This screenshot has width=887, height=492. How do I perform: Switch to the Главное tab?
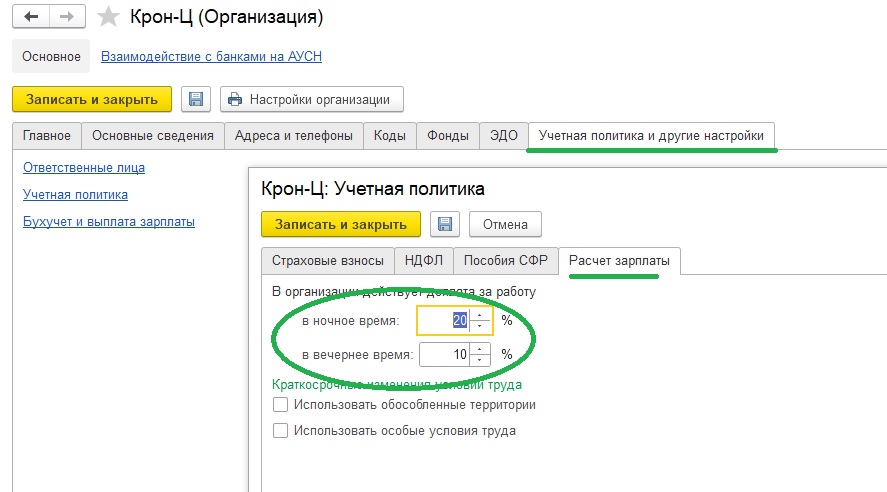[x=47, y=136]
